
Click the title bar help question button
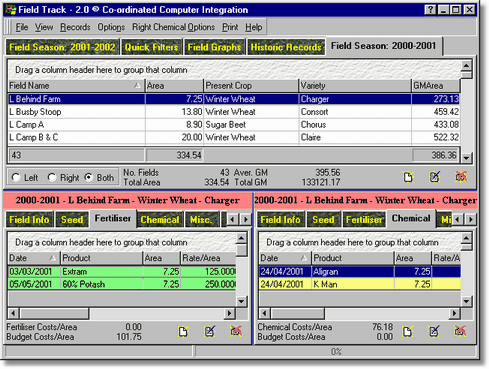pyautogui.click(x=430, y=10)
